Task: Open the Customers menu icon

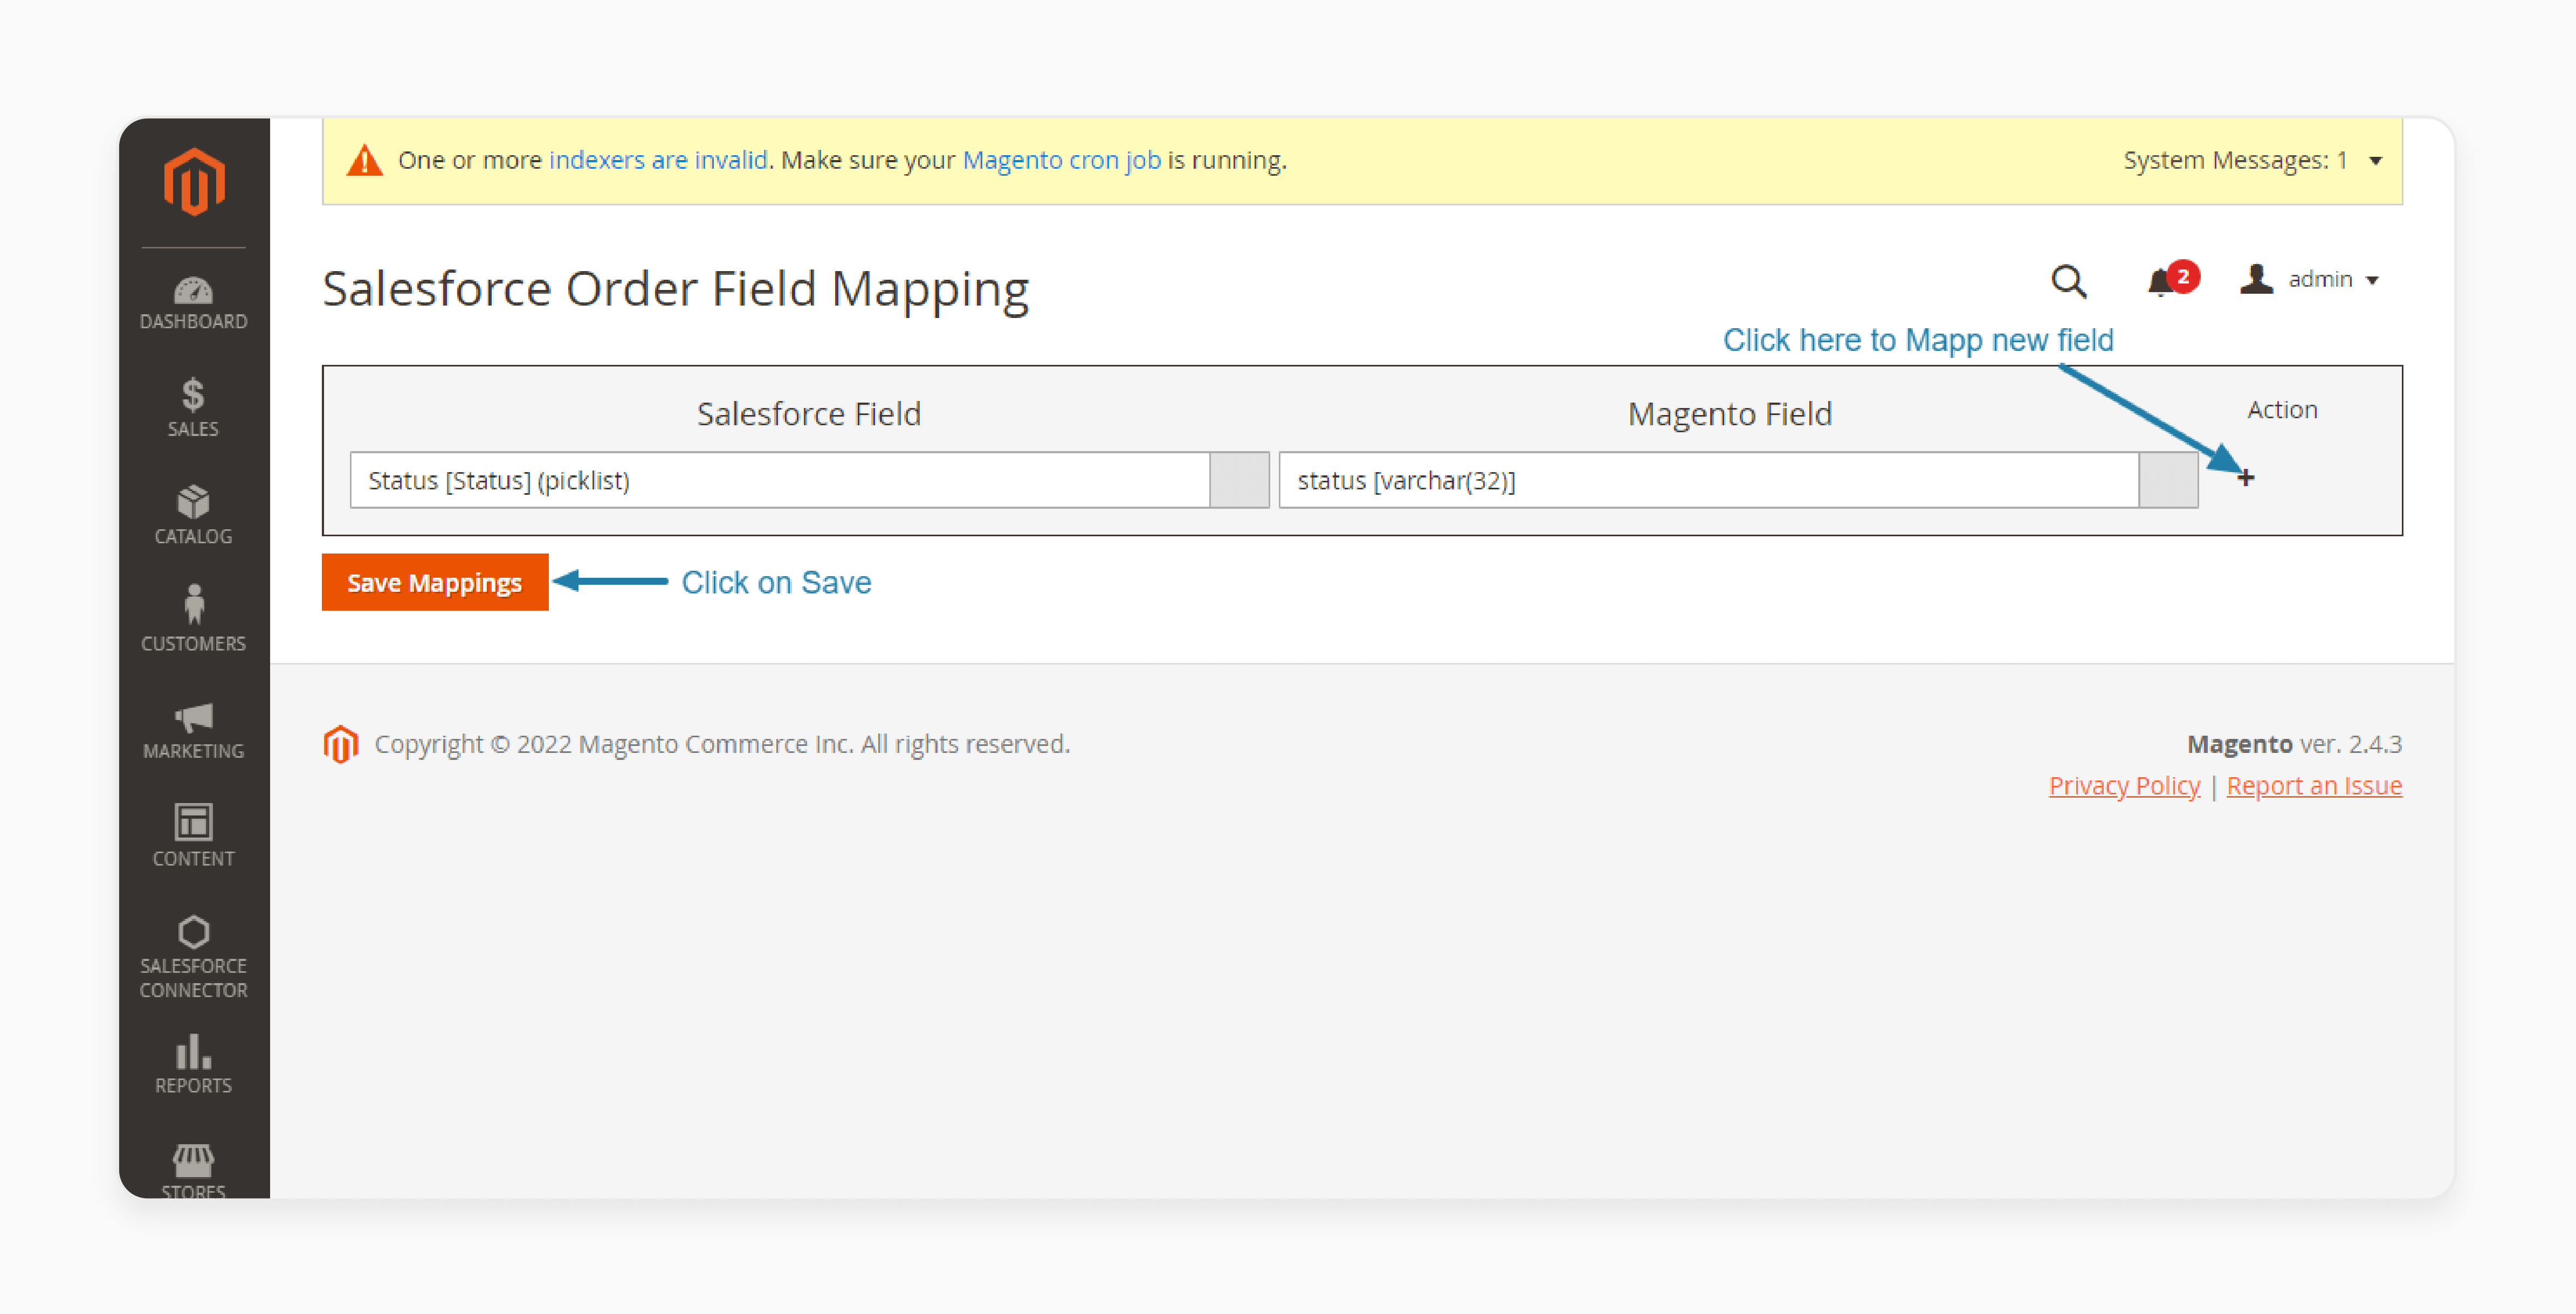Action: pyautogui.click(x=193, y=605)
